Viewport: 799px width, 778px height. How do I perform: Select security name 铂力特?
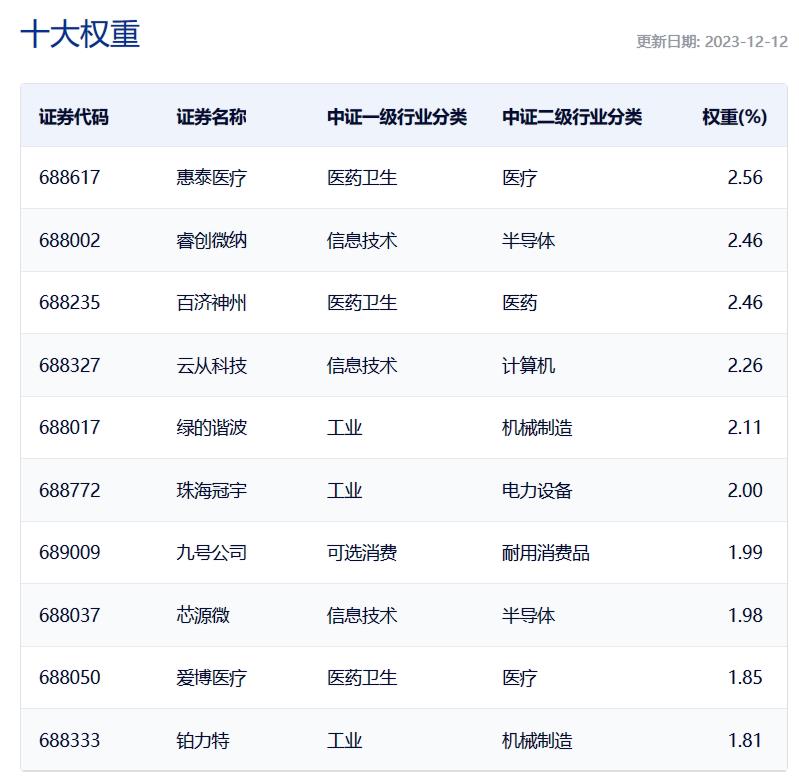point(203,740)
